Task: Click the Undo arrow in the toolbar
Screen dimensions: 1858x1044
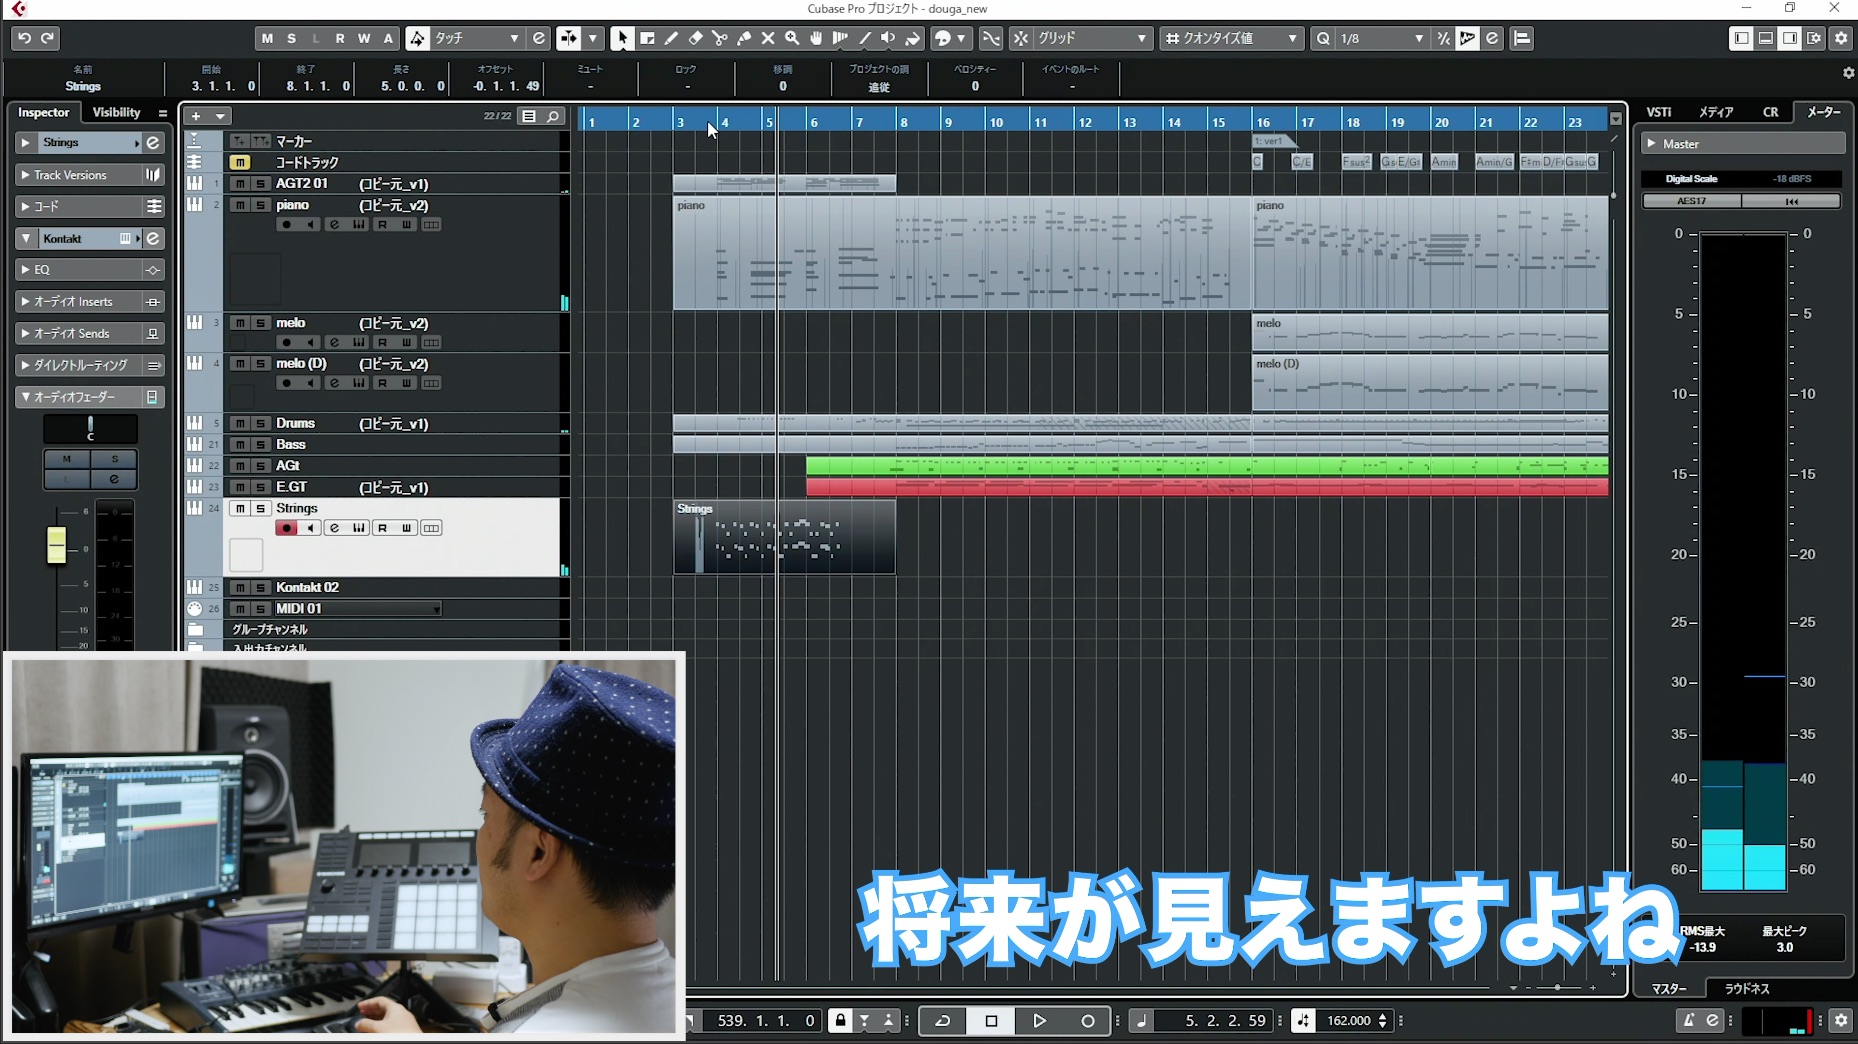Action: [24, 38]
